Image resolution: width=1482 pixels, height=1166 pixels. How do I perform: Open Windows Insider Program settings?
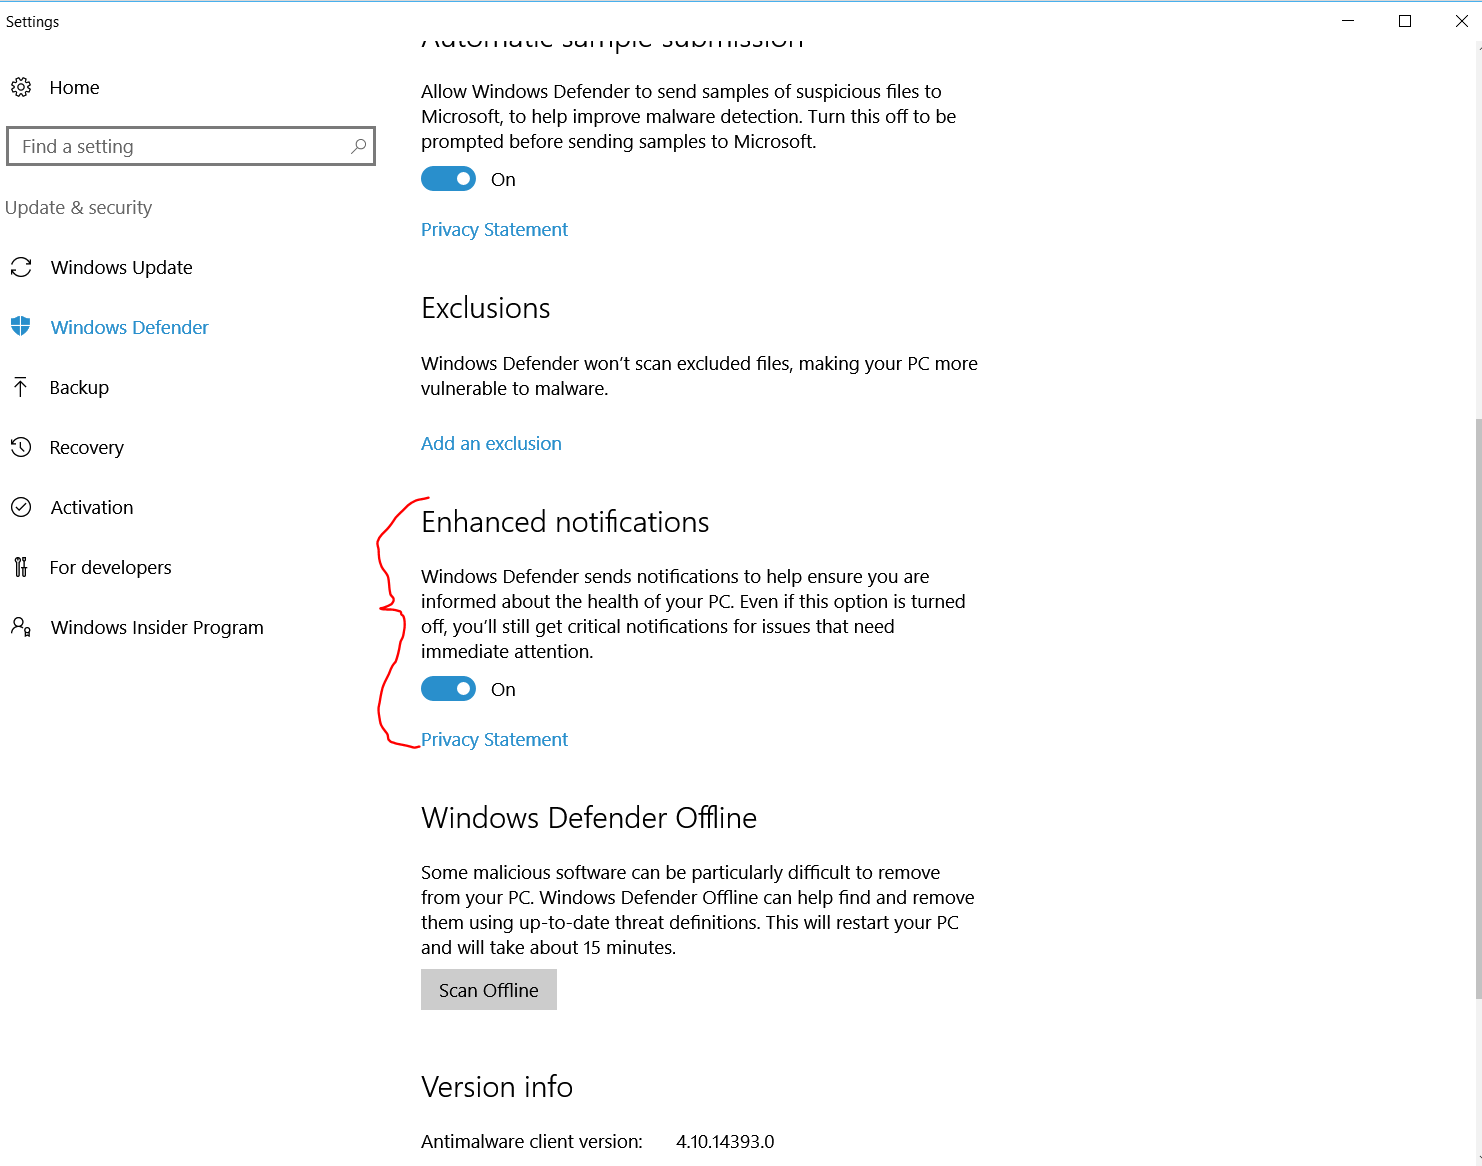tap(157, 627)
